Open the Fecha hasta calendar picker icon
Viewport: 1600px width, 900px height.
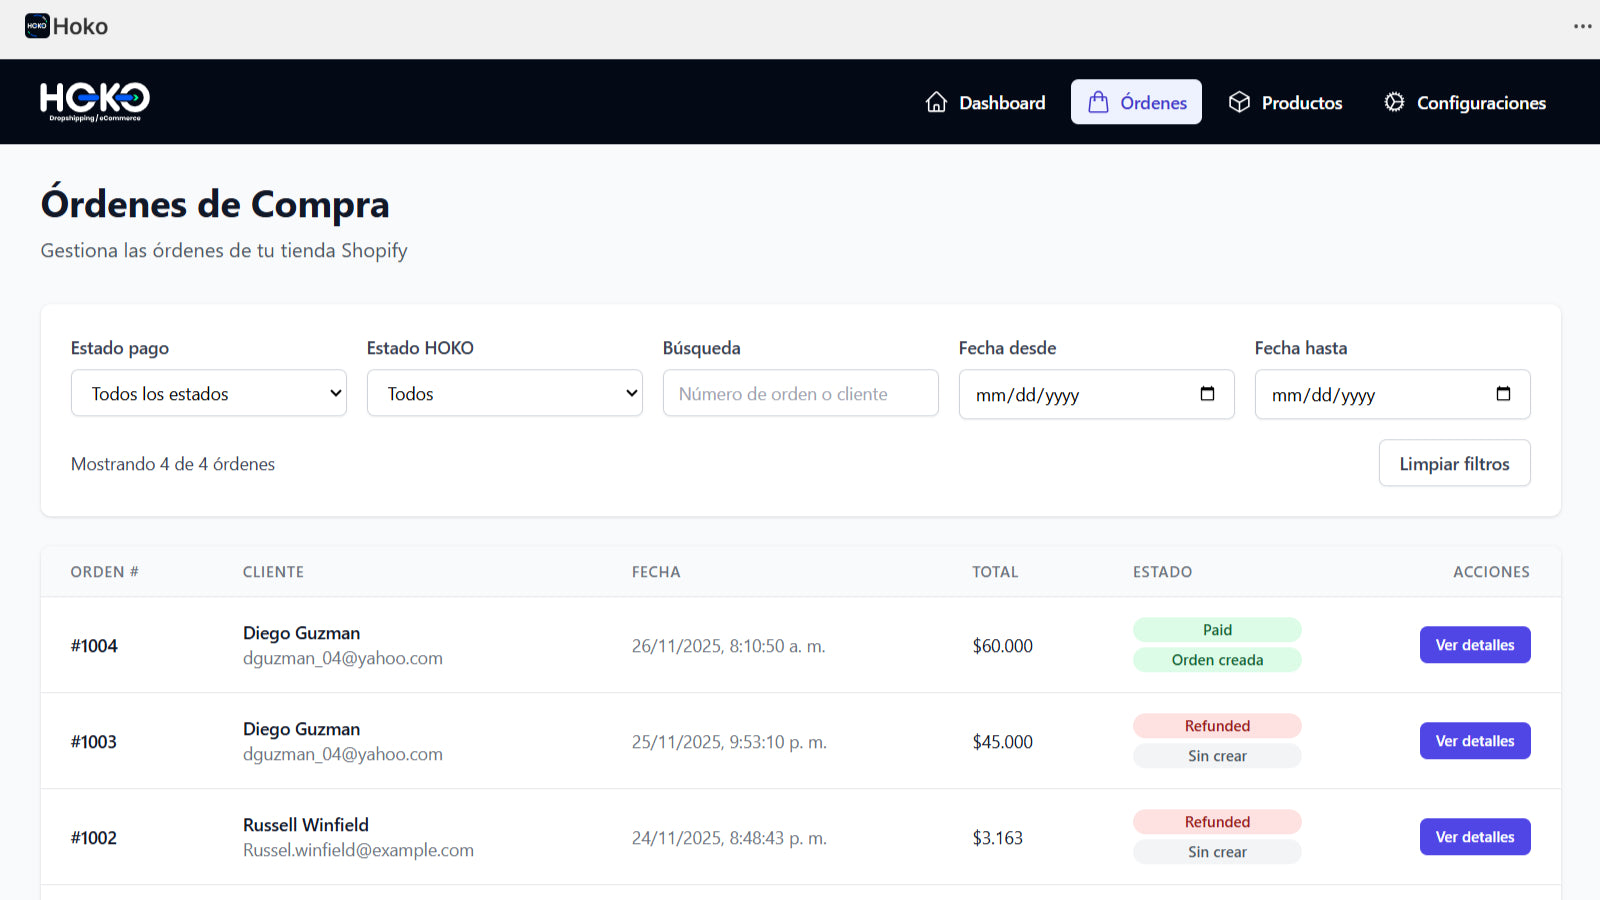pyautogui.click(x=1503, y=394)
